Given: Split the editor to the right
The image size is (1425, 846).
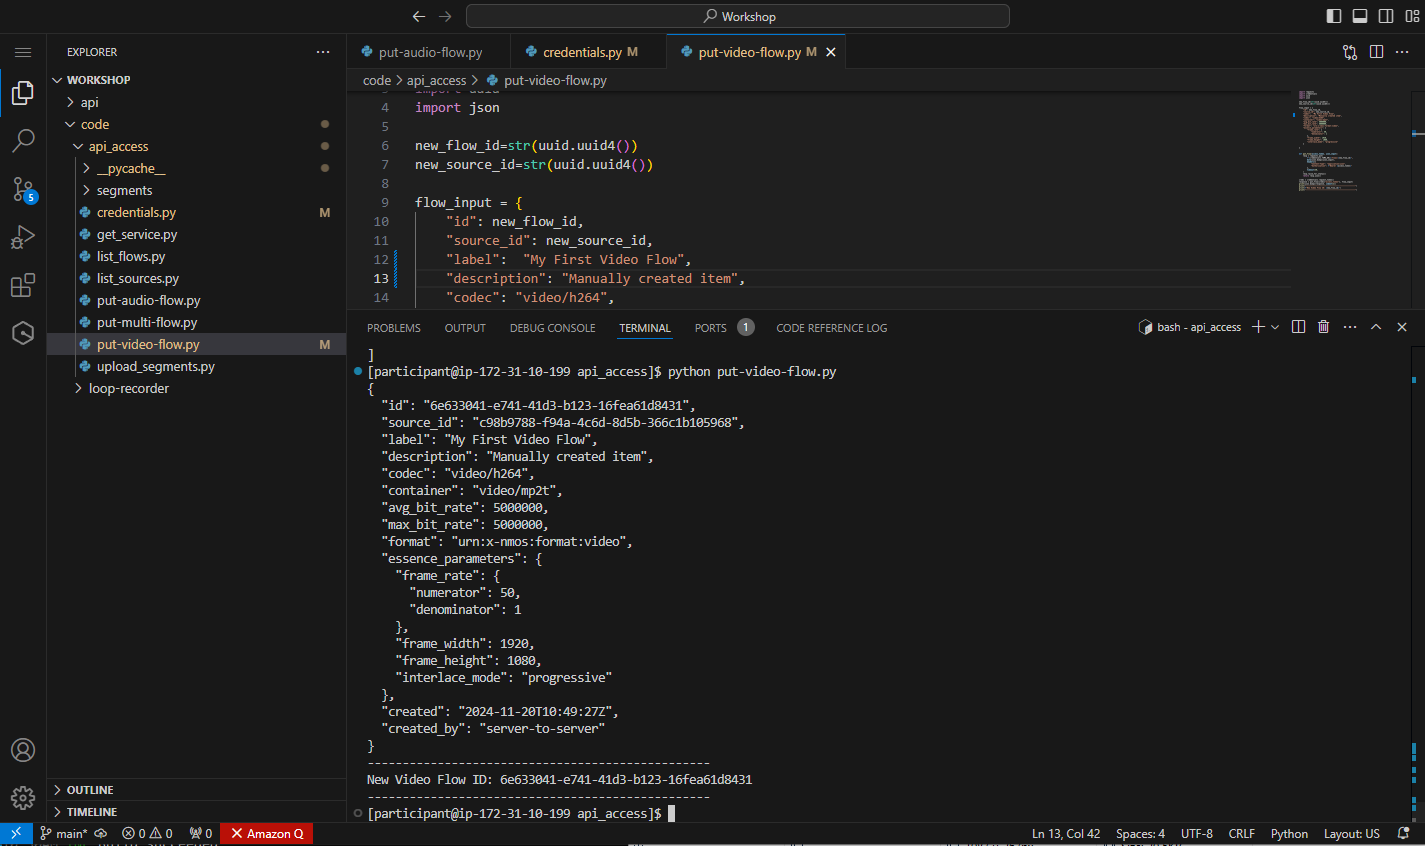Looking at the screenshot, I should tap(1376, 52).
